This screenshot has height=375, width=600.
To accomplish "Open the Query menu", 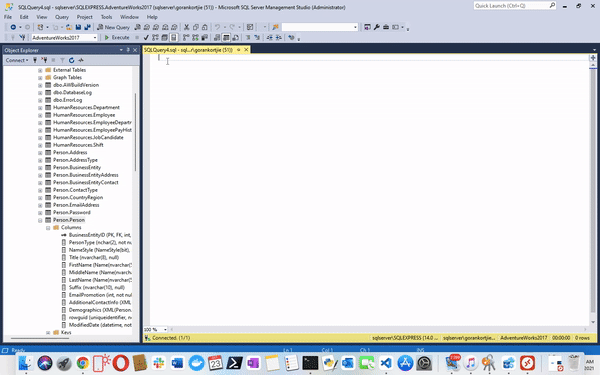I will tap(62, 17).
